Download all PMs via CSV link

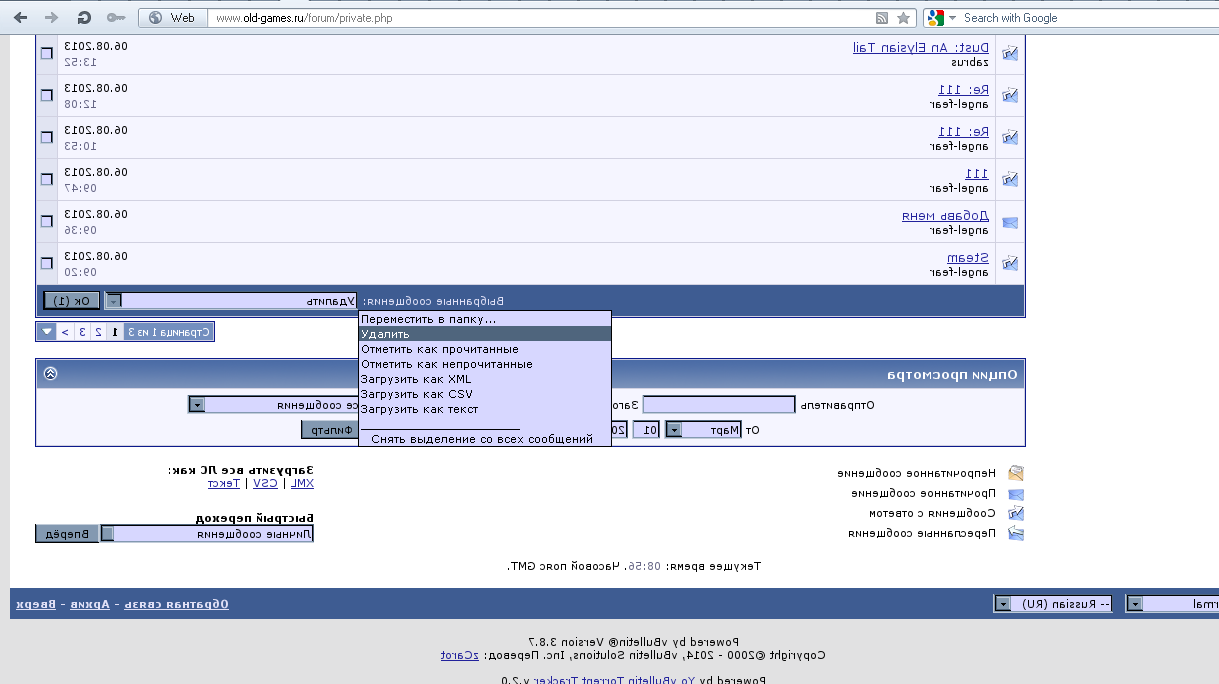266,483
